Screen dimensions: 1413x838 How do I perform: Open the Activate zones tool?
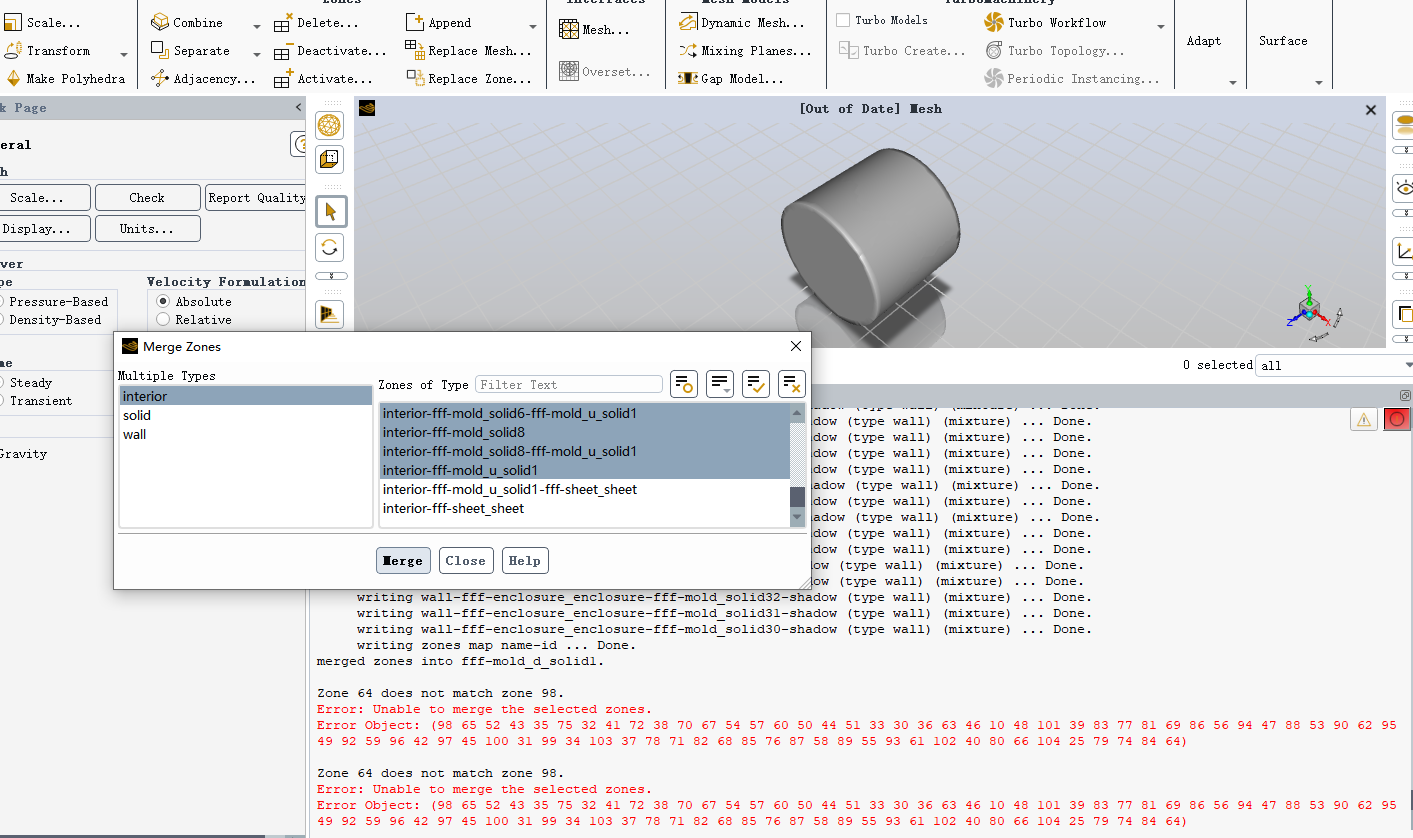[323, 79]
